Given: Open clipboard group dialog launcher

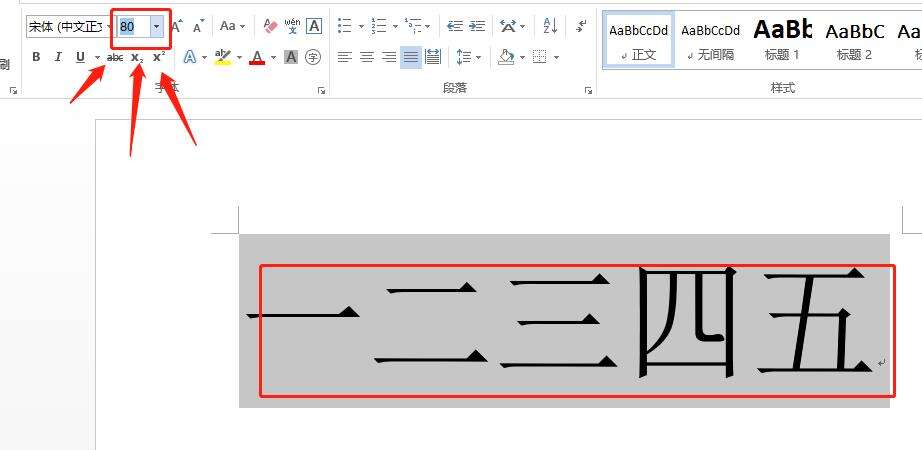Looking at the screenshot, I should coord(14,91).
